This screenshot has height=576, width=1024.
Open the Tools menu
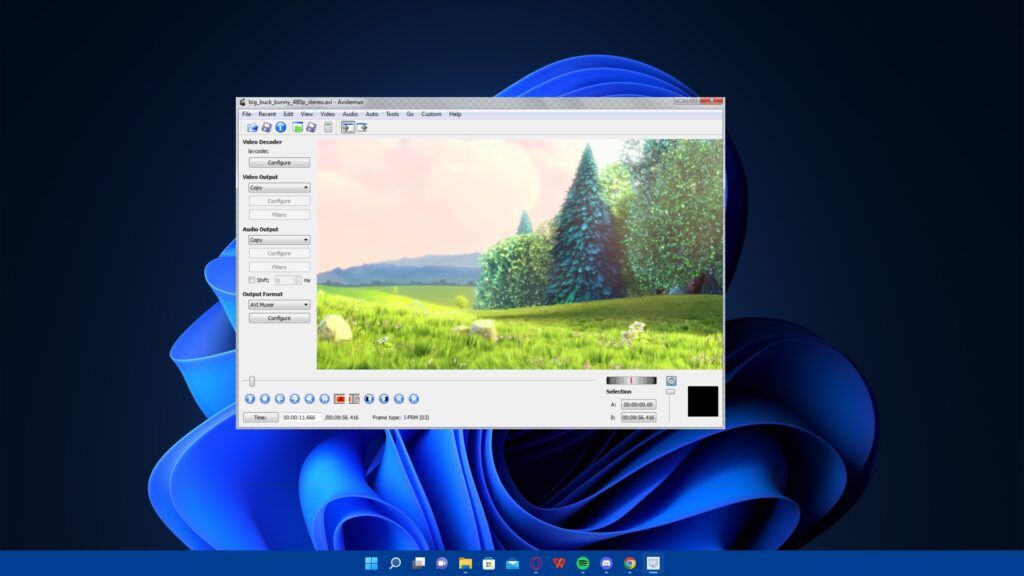392,114
